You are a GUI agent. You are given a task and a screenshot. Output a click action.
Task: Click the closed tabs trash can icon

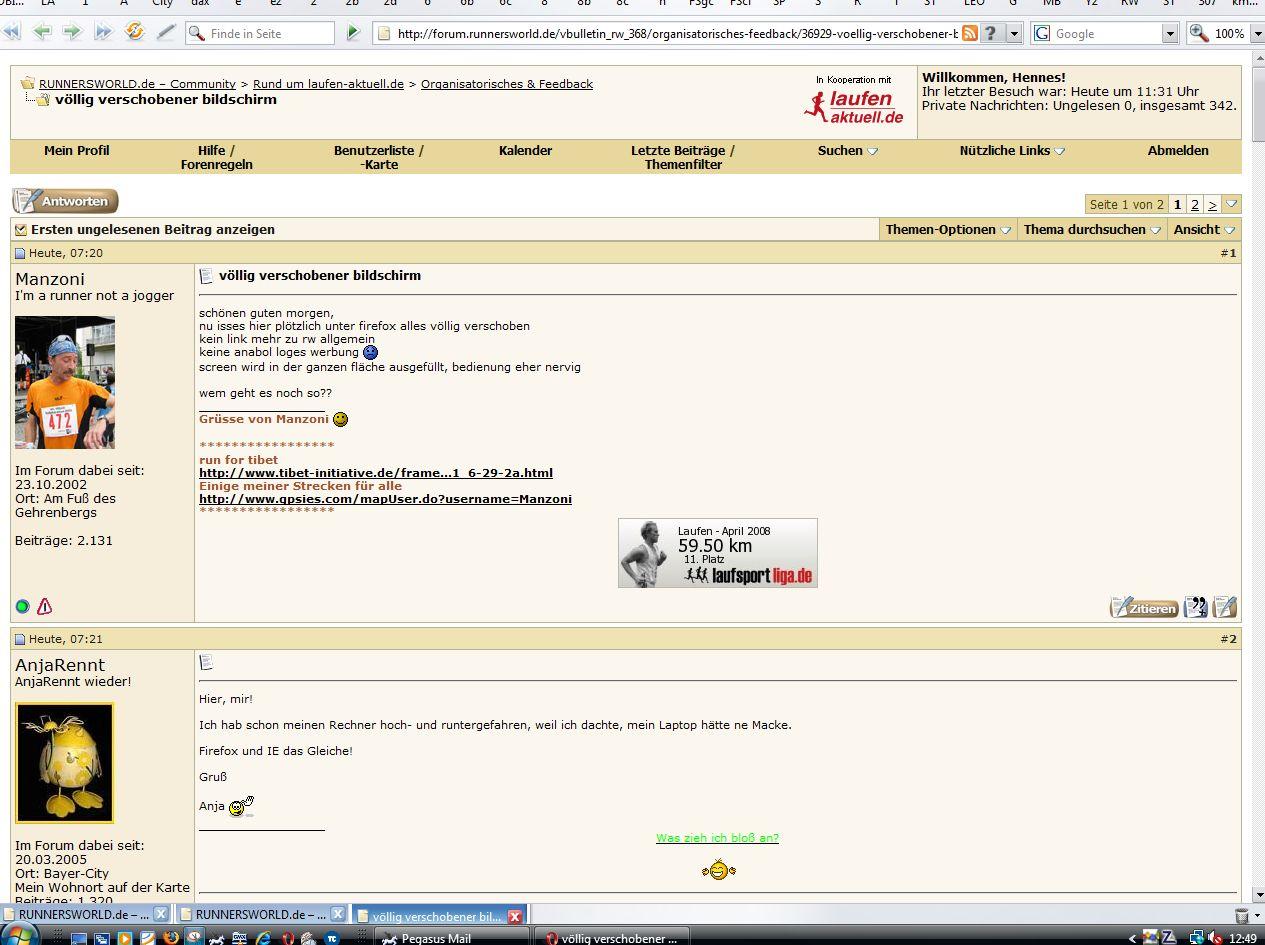pos(1242,915)
